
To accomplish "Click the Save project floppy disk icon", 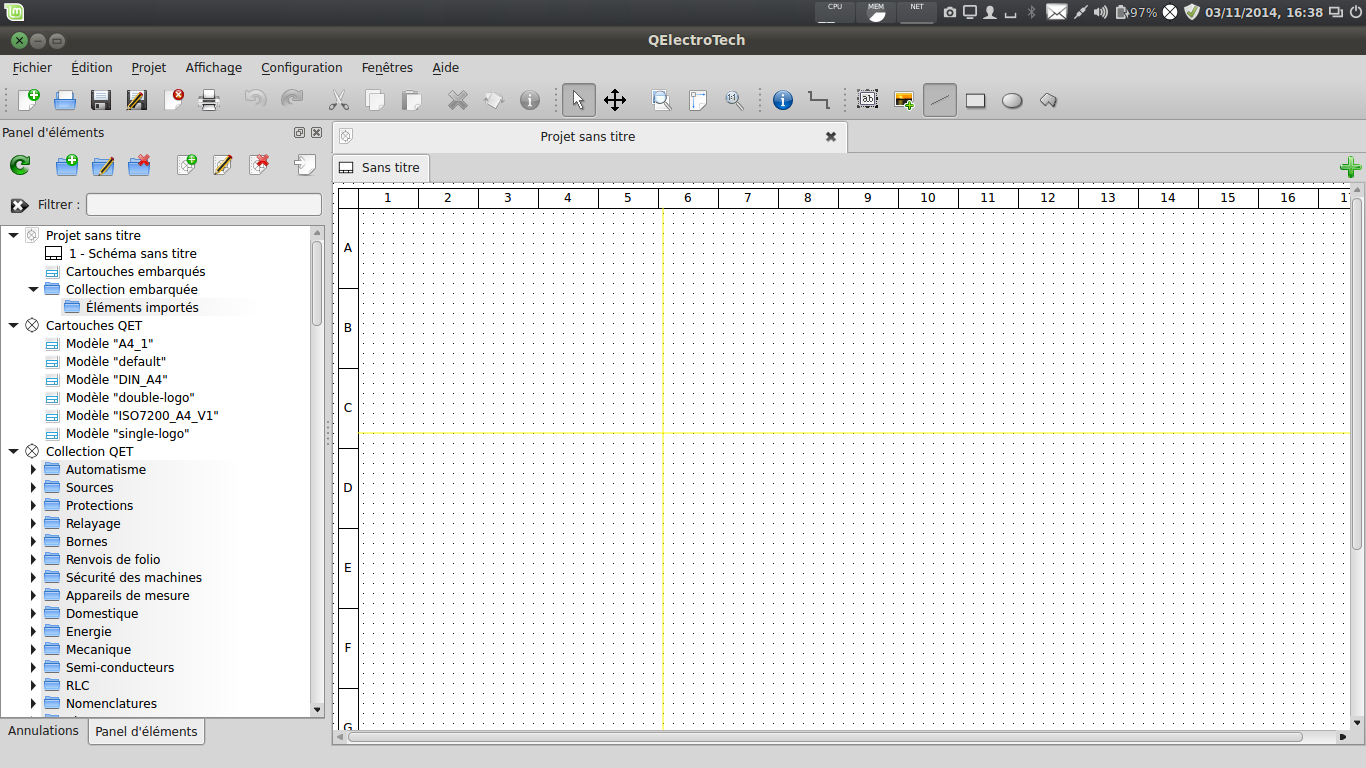I will (101, 100).
